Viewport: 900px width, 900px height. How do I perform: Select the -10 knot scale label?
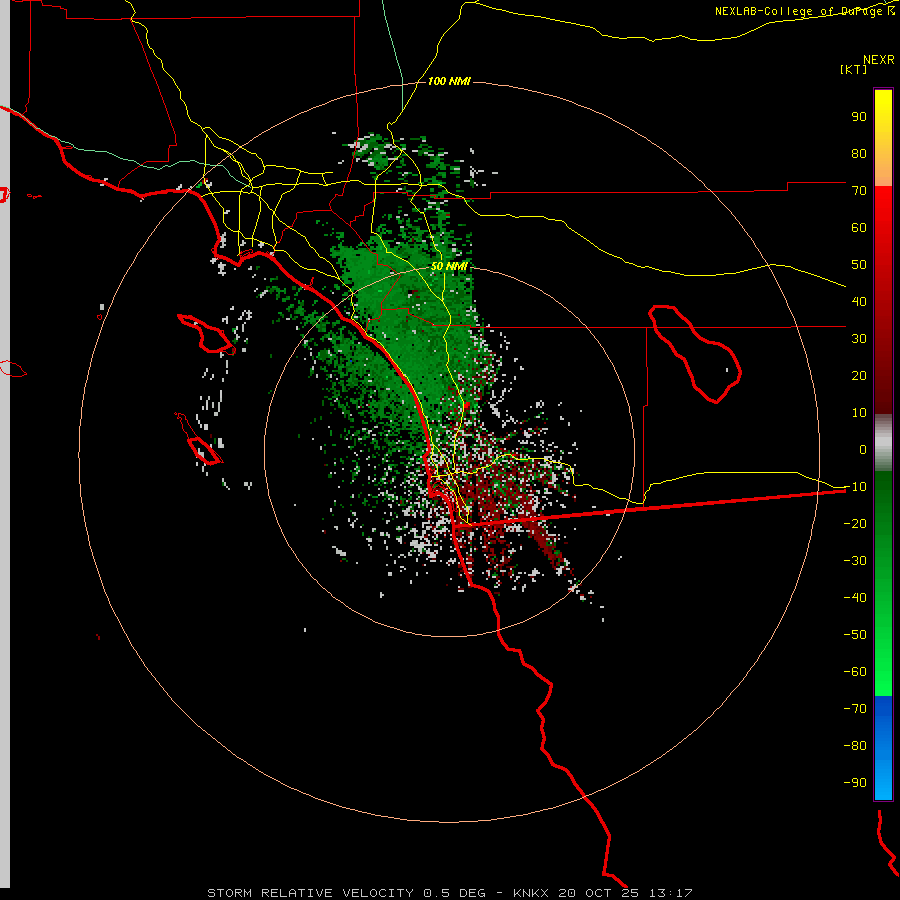(x=855, y=487)
